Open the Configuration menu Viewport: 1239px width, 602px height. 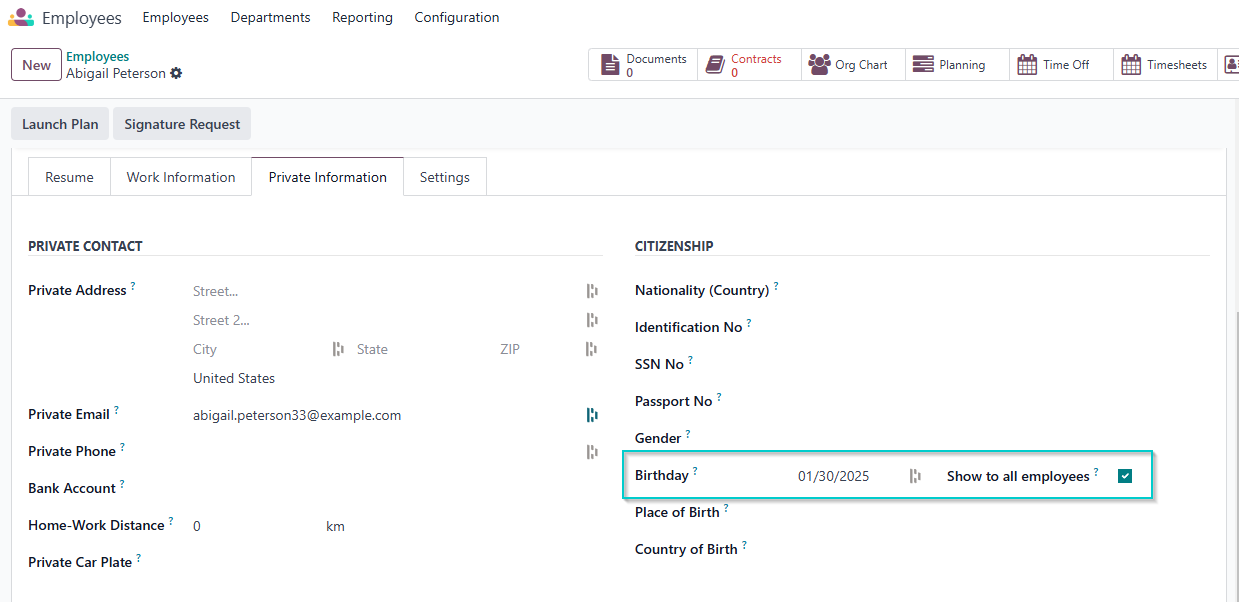[456, 18]
